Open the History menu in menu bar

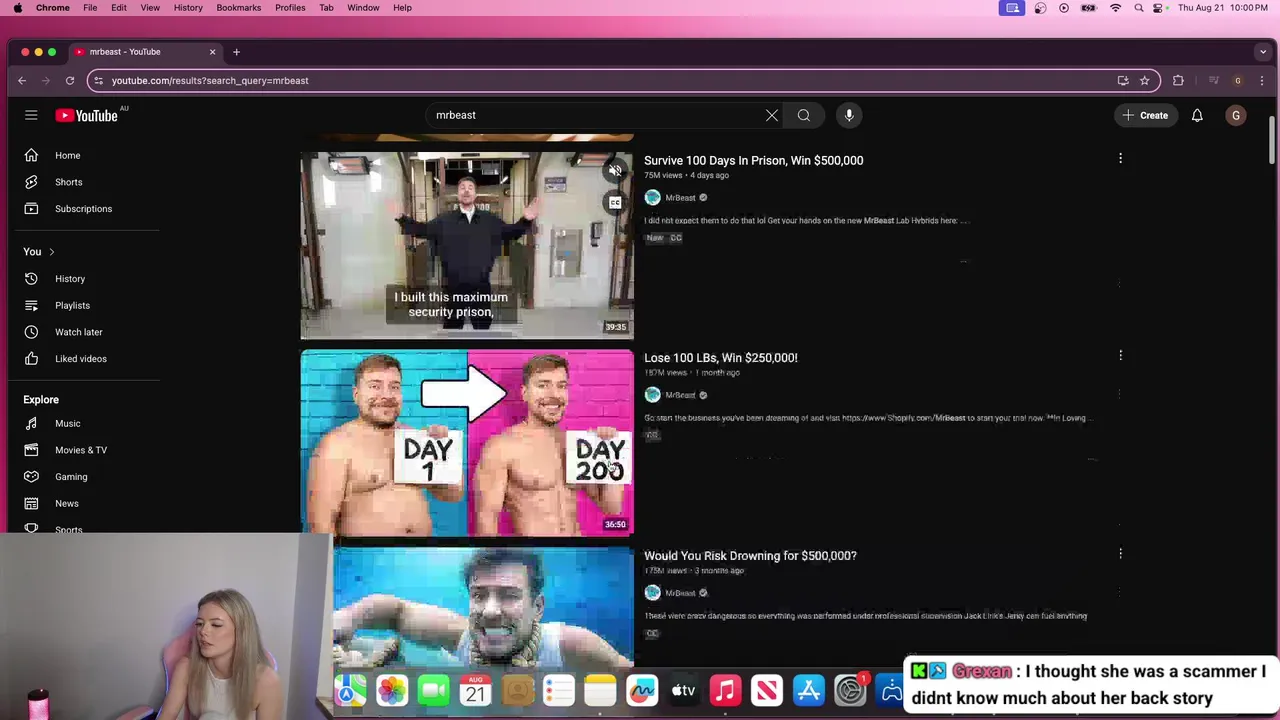[x=188, y=8]
